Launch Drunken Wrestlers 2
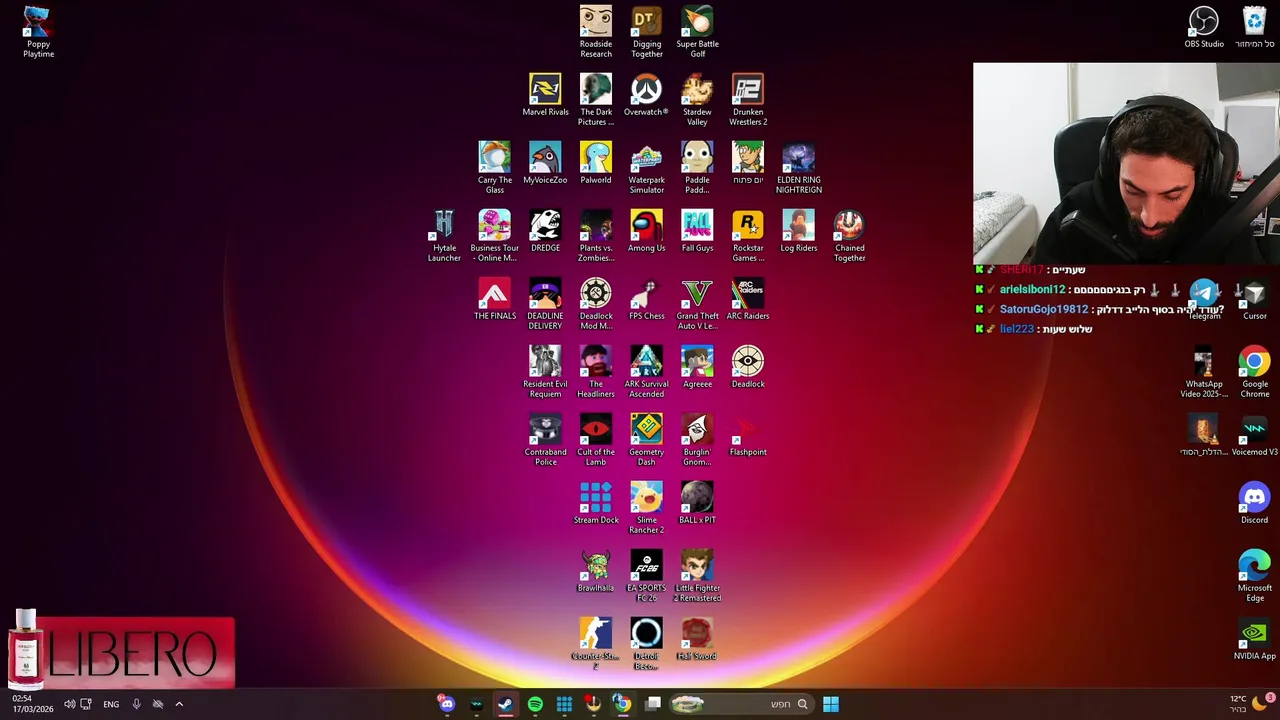 point(748,100)
